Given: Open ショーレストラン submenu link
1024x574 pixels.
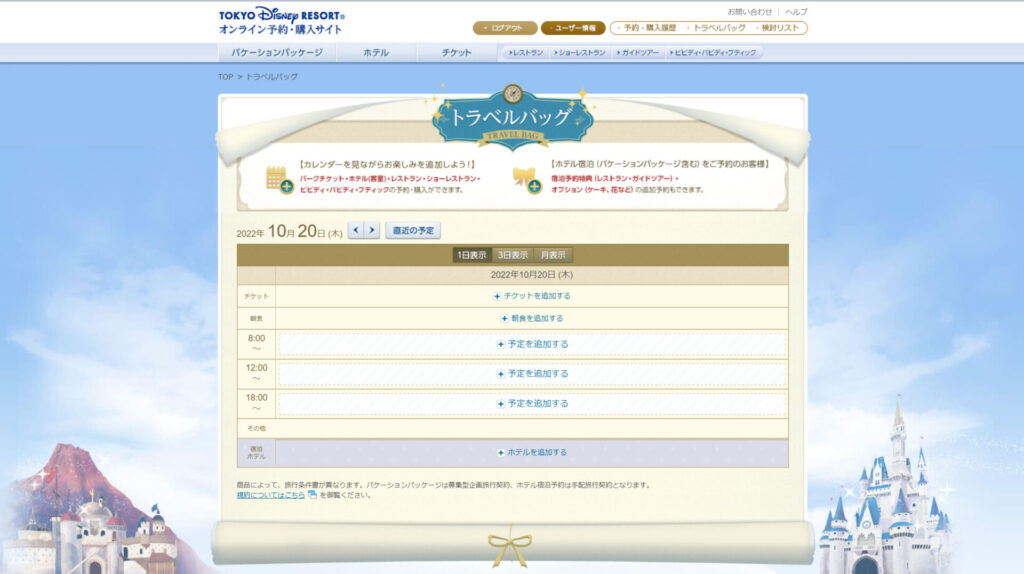Looking at the screenshot, I should (579, 52).
